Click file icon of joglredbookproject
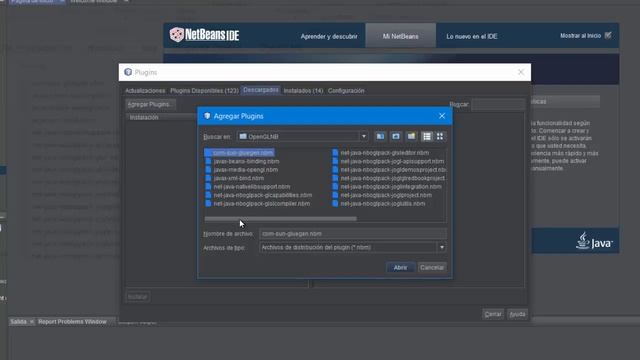This screenshot has height=360, width=640. (335, 178)
